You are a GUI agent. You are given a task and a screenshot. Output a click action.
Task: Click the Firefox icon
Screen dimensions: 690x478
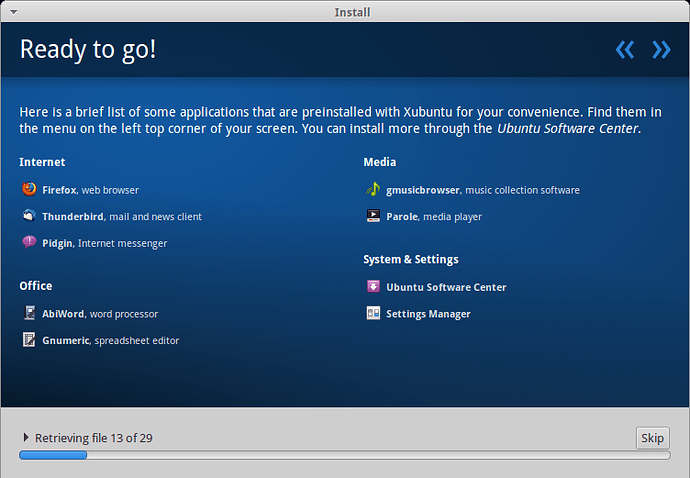click(29, 189)
